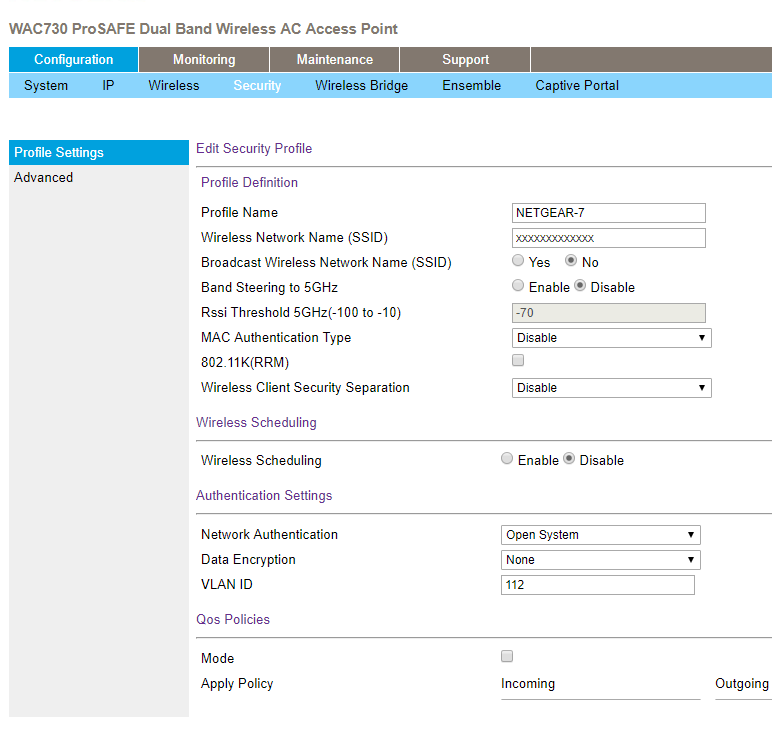
Task: Click the WAC730 ProSAFE page title
Action: pos(203,29)
